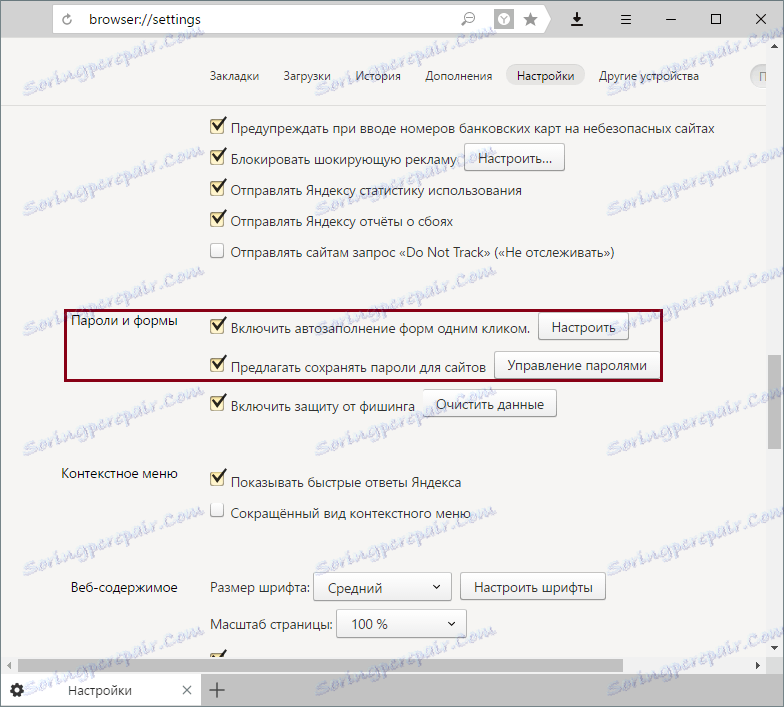Switch to the Закладки tab

234,76
